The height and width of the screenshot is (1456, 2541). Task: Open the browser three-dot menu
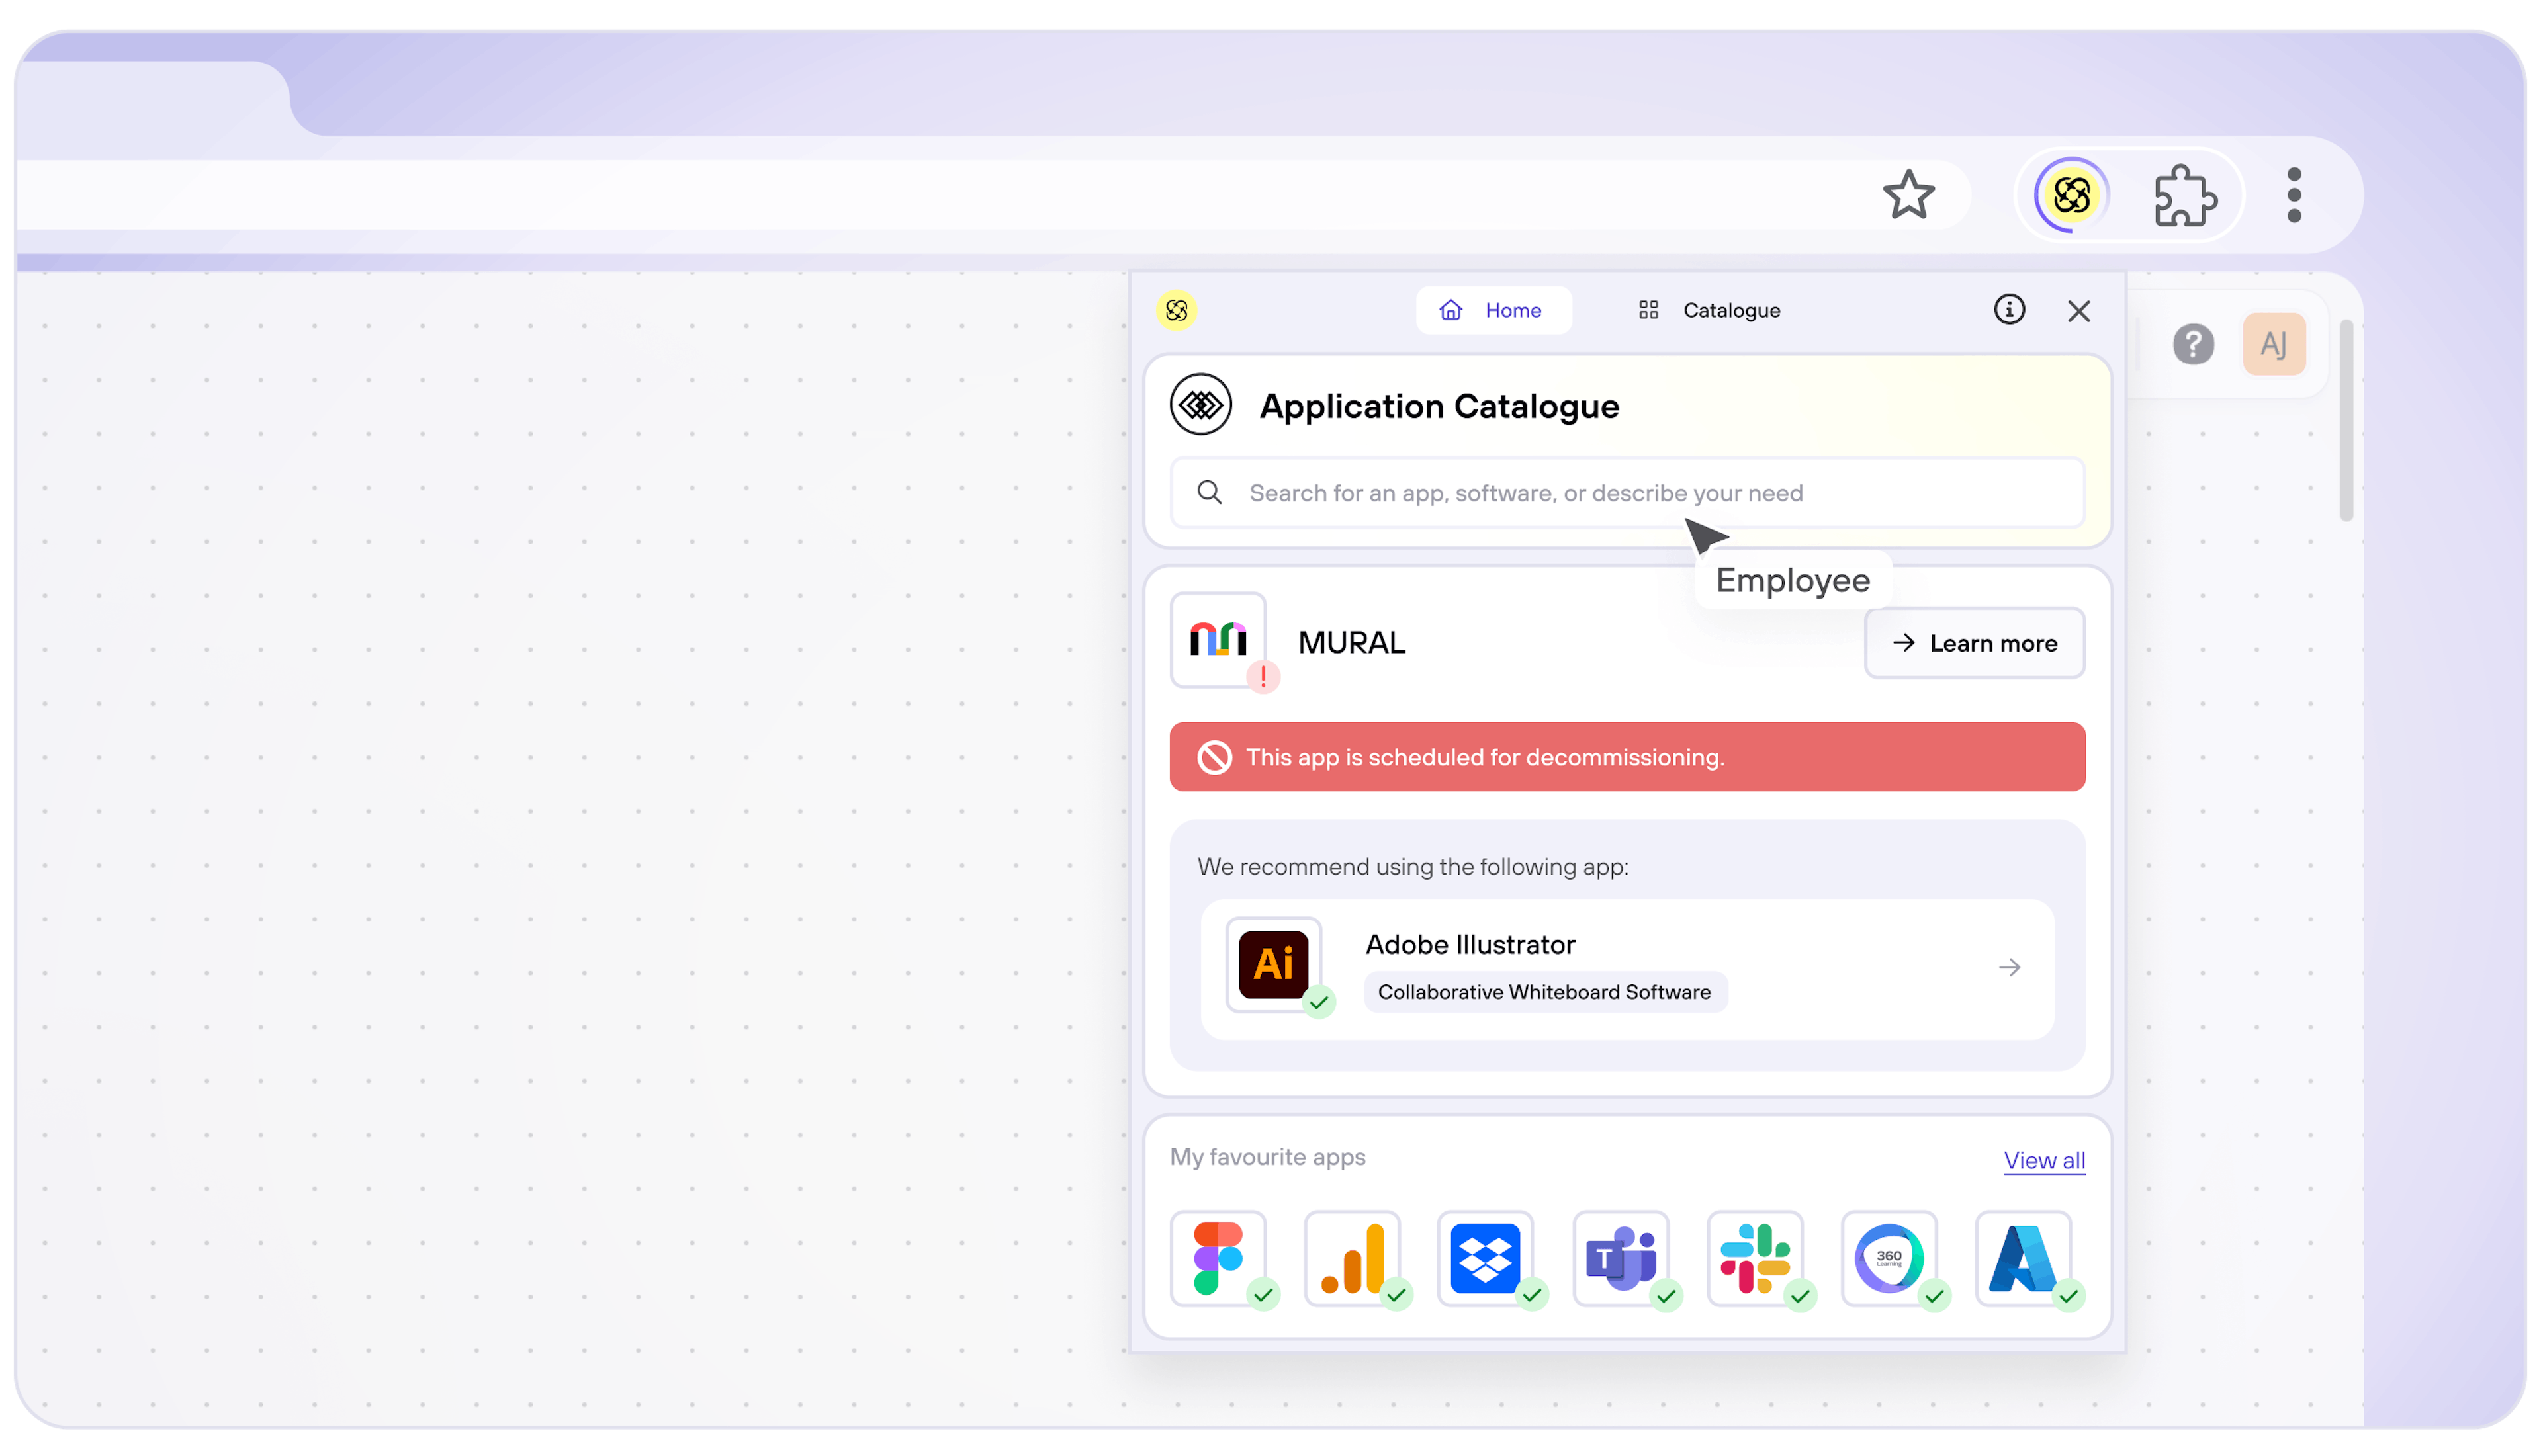(2294, 195)
